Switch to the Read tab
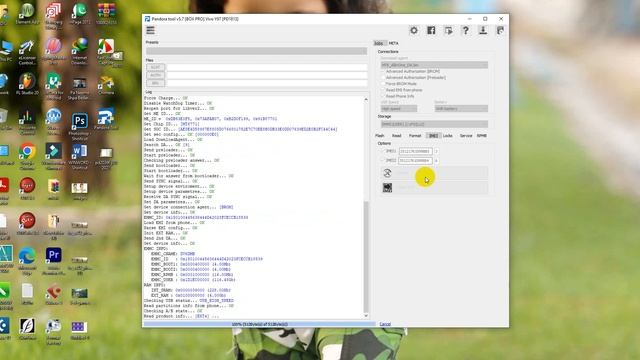Screen dimensions: 640x360 tap(397, 136)
